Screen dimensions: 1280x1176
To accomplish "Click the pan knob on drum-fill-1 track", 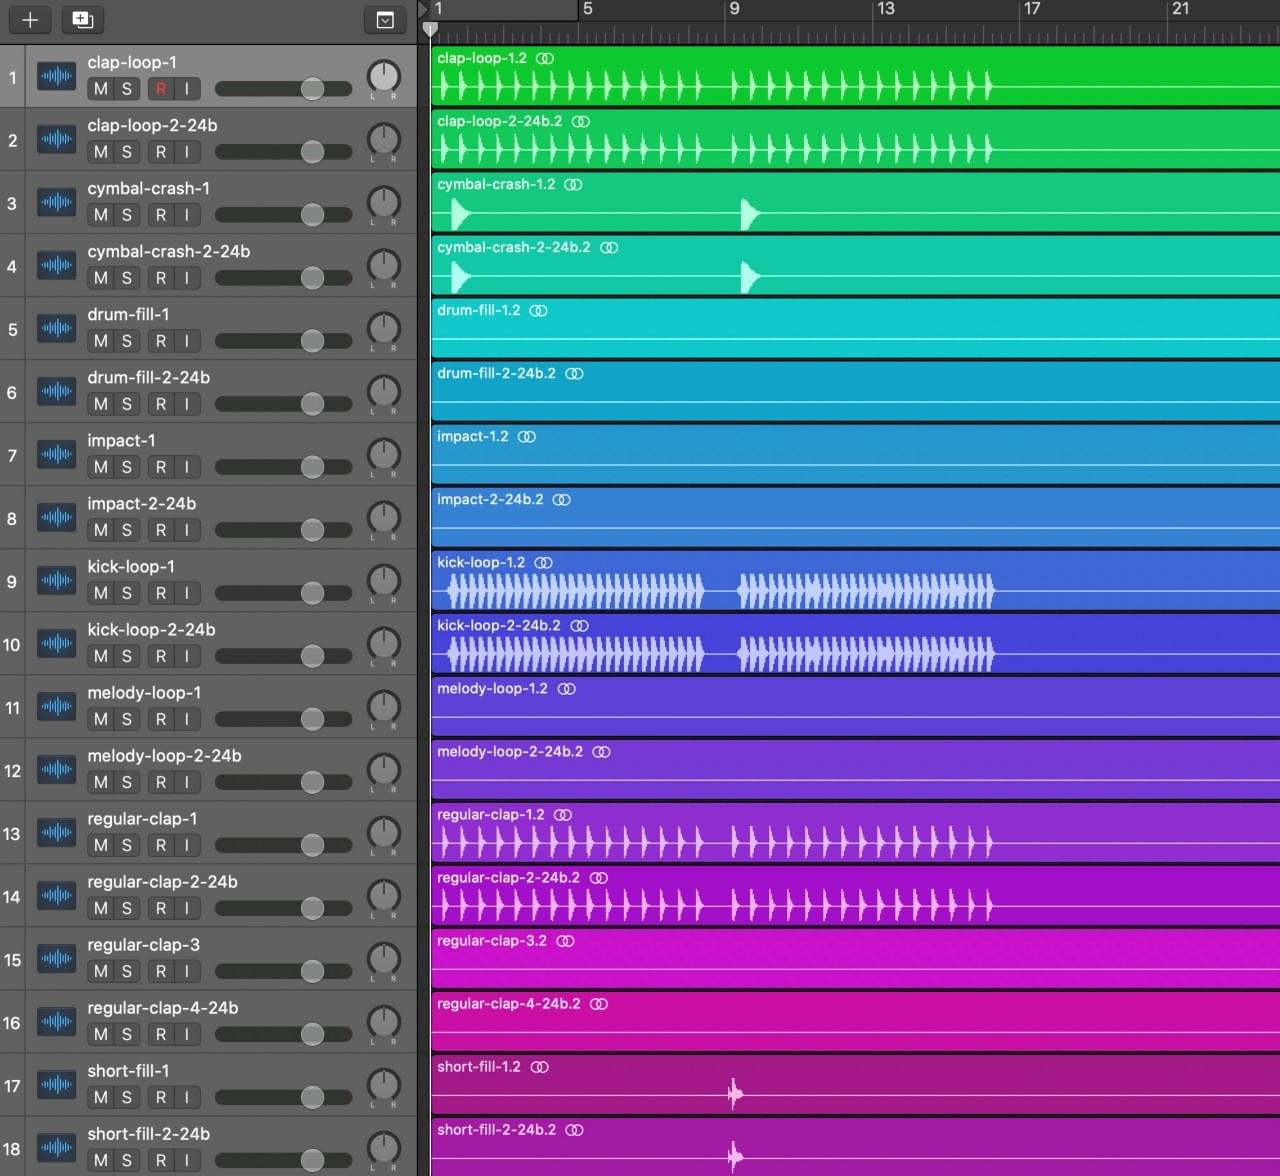I will pos(383,328).
